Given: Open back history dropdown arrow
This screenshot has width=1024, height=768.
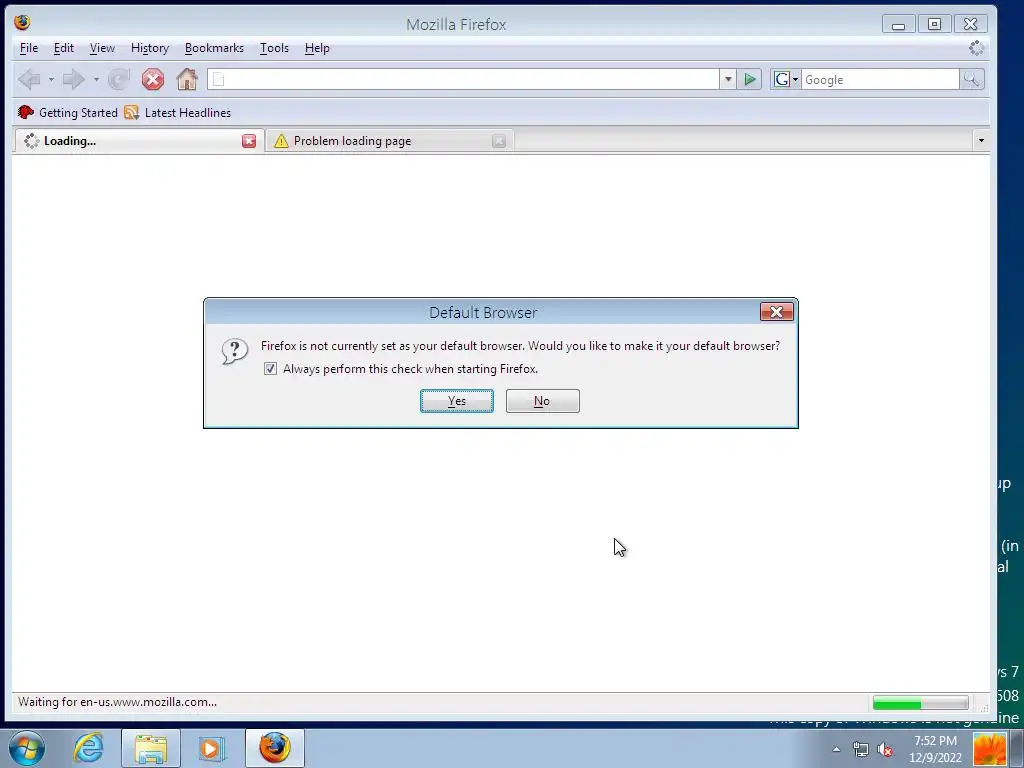Looking at the screenshot, I should coord(51,80).
